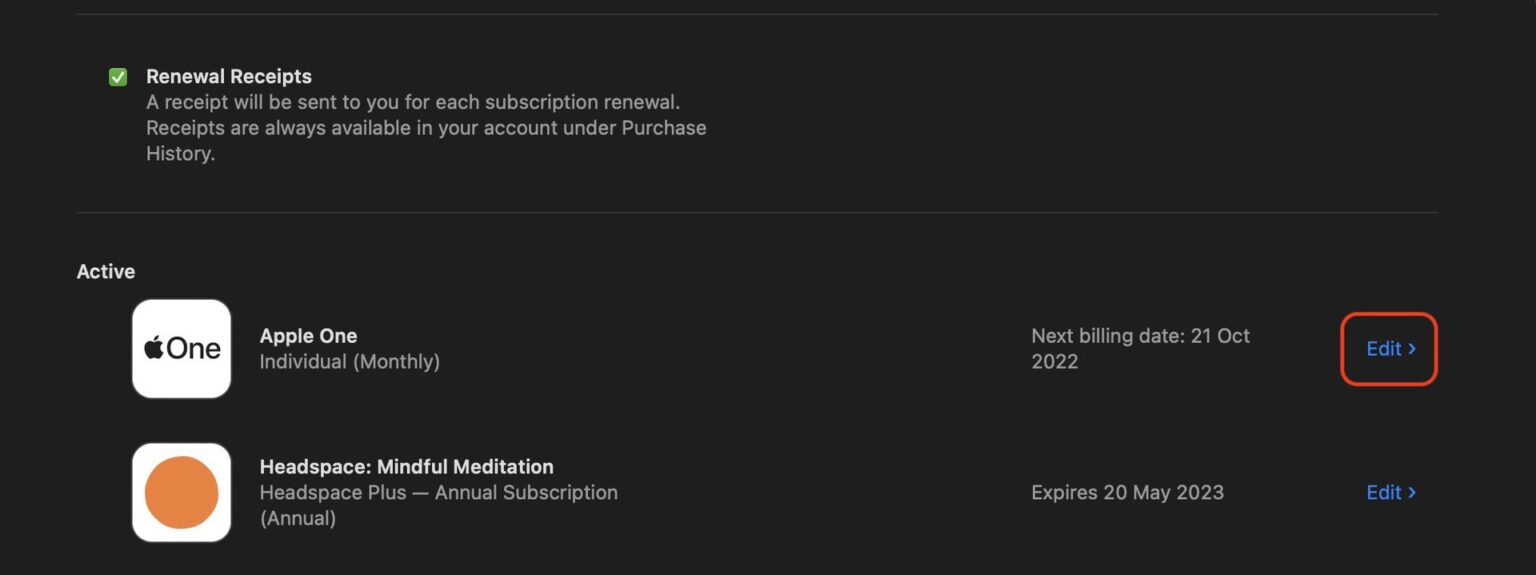Click the (Annual) label under Headspace
1536x575 pixels.
click(297, 519)
